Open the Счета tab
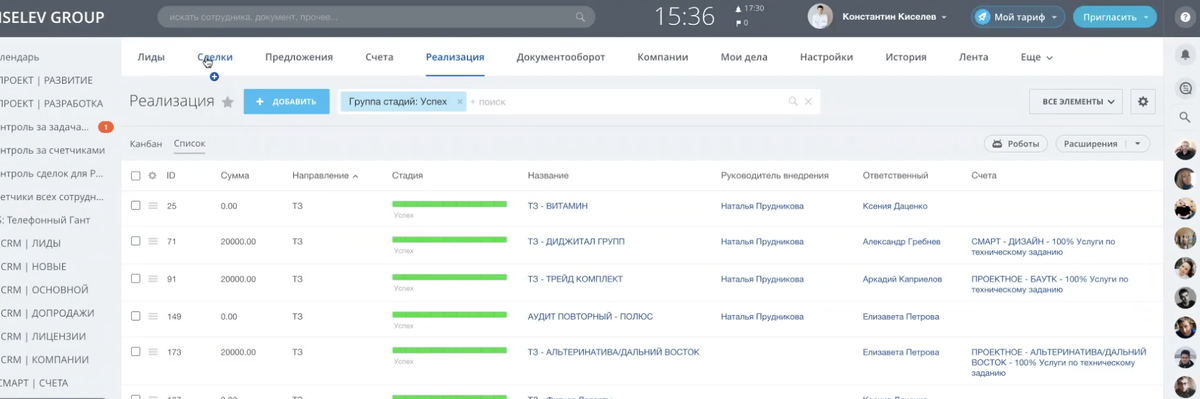The height and width of the screenshot is (399, 1200). [x=379, y=57]
